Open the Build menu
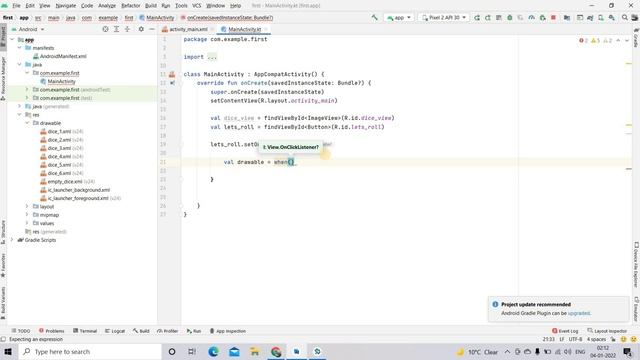Image resolution: width=640 pixels, height=360 pixels. click(151, 6)
